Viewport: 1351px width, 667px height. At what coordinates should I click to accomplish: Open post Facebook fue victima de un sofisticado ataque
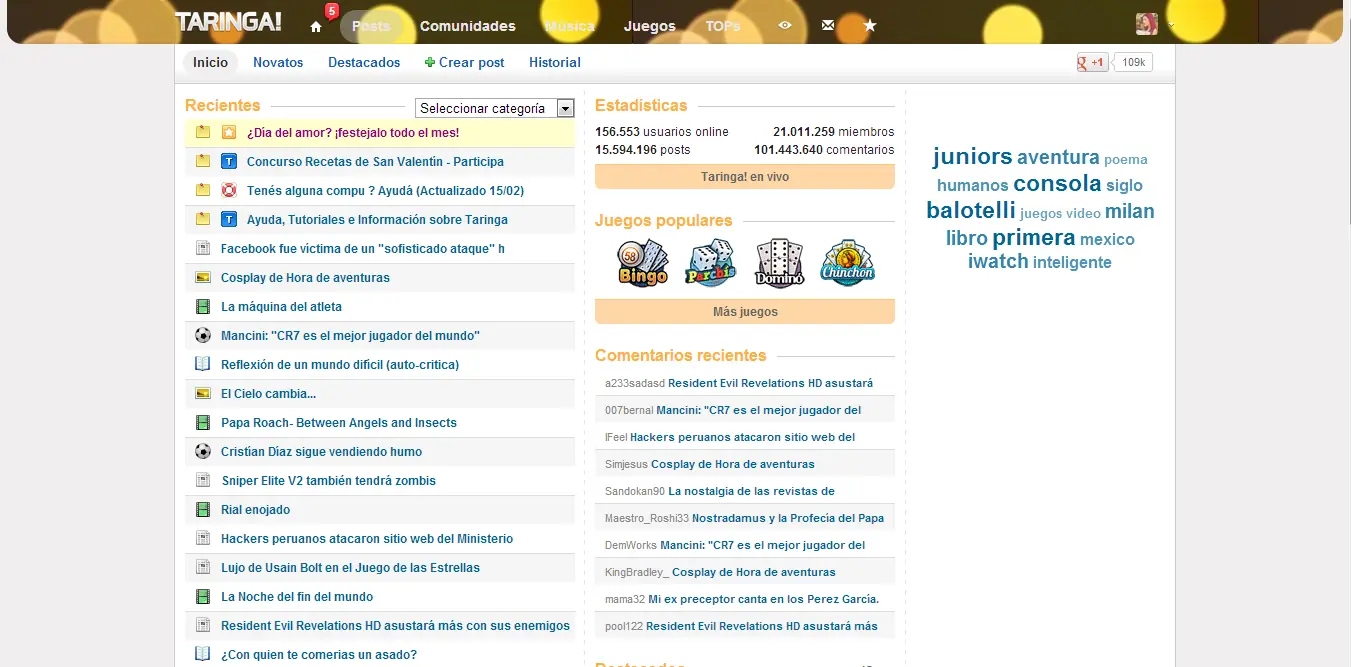(363, 248)
